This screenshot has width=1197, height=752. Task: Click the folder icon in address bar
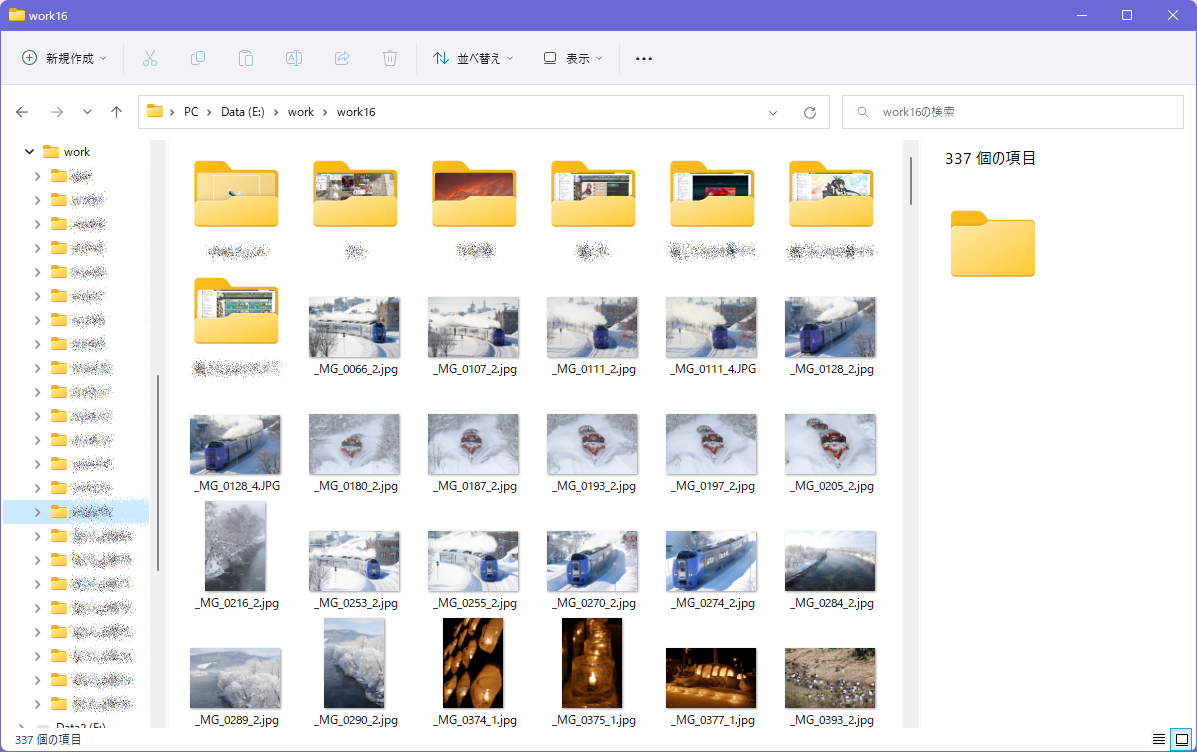155,111
